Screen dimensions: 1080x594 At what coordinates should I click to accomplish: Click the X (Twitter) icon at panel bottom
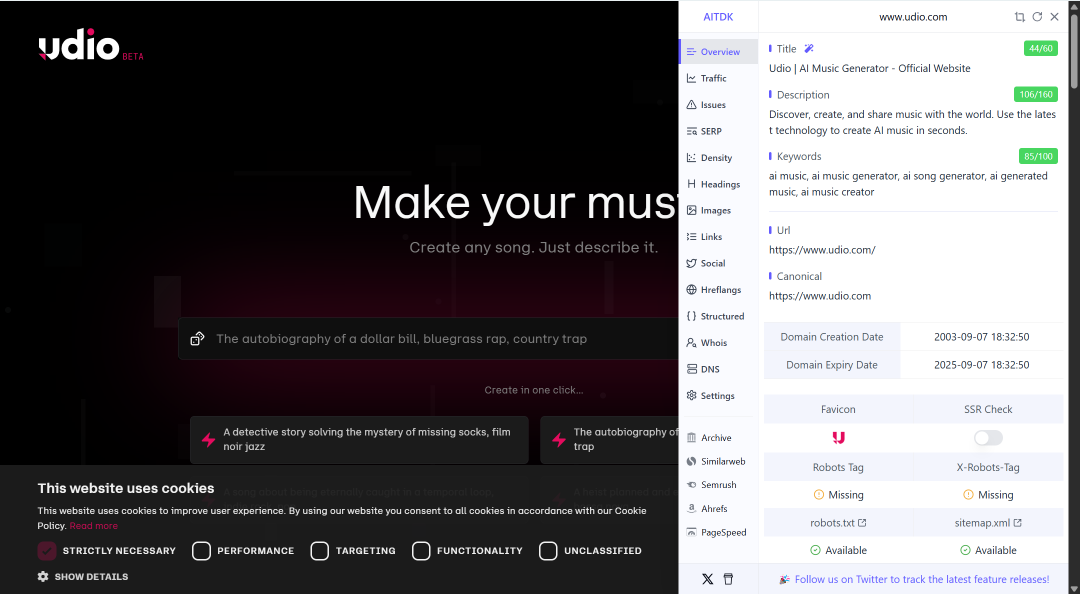click(707, 579)
